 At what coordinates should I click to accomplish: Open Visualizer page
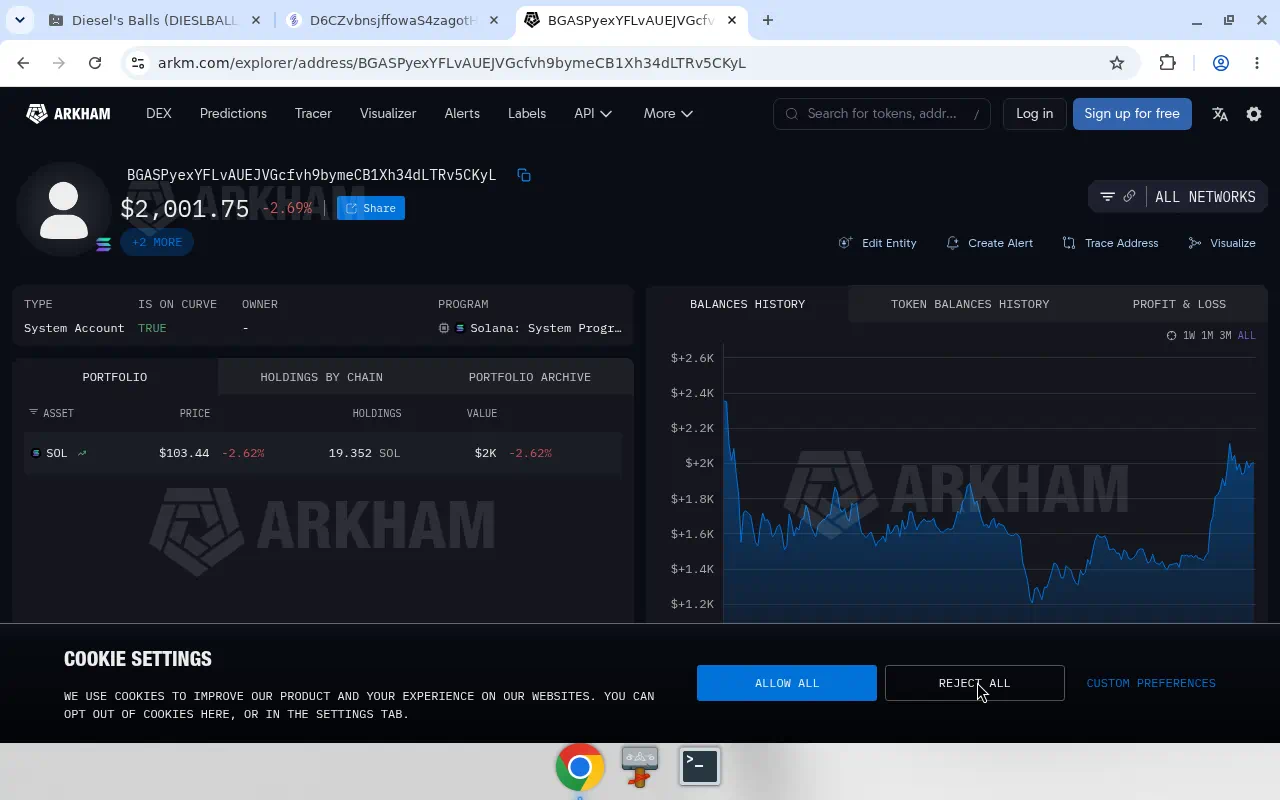[388, 114]
